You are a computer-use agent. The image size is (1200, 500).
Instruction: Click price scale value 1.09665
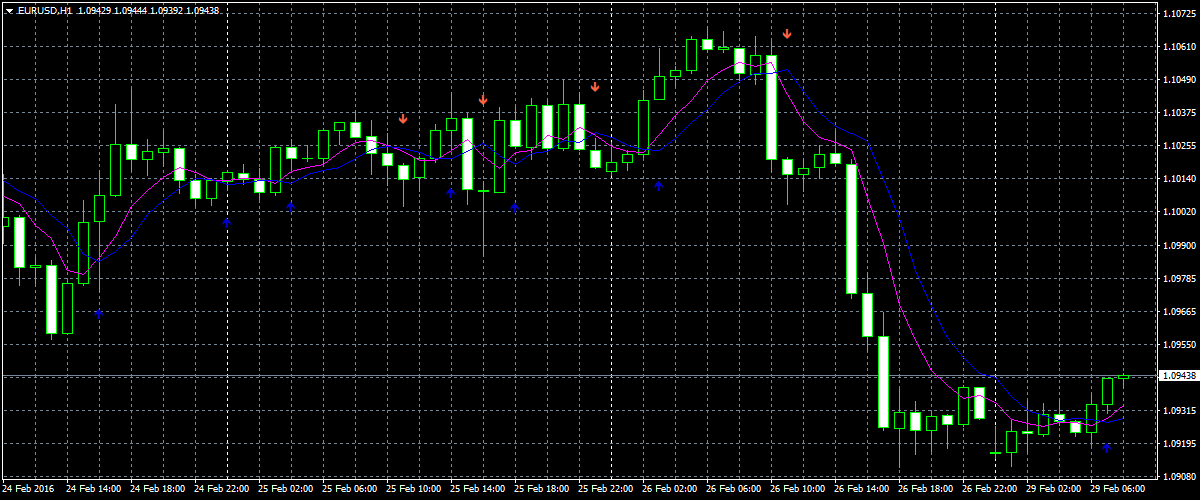click(1179, 311)
